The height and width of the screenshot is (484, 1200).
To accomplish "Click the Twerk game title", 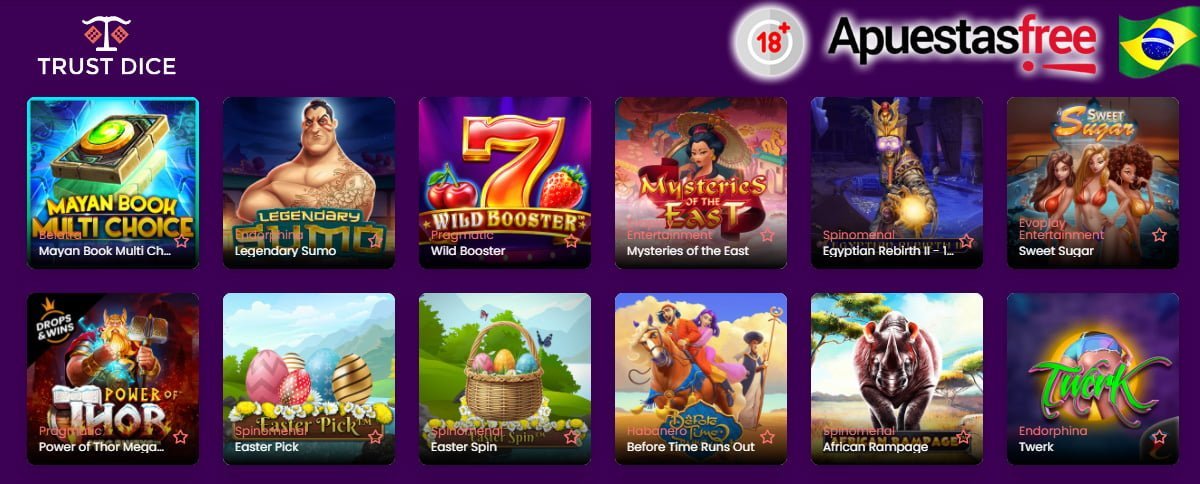I will coord(1036,447).
